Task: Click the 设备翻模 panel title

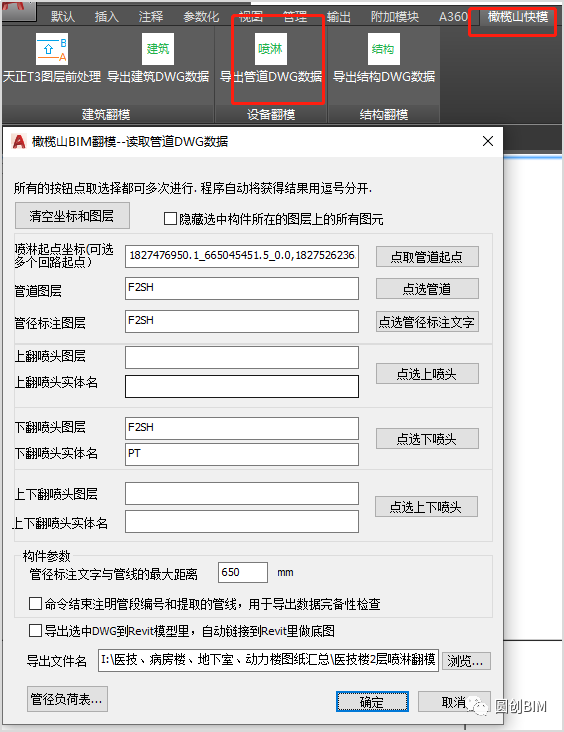Action: point(271,114)
